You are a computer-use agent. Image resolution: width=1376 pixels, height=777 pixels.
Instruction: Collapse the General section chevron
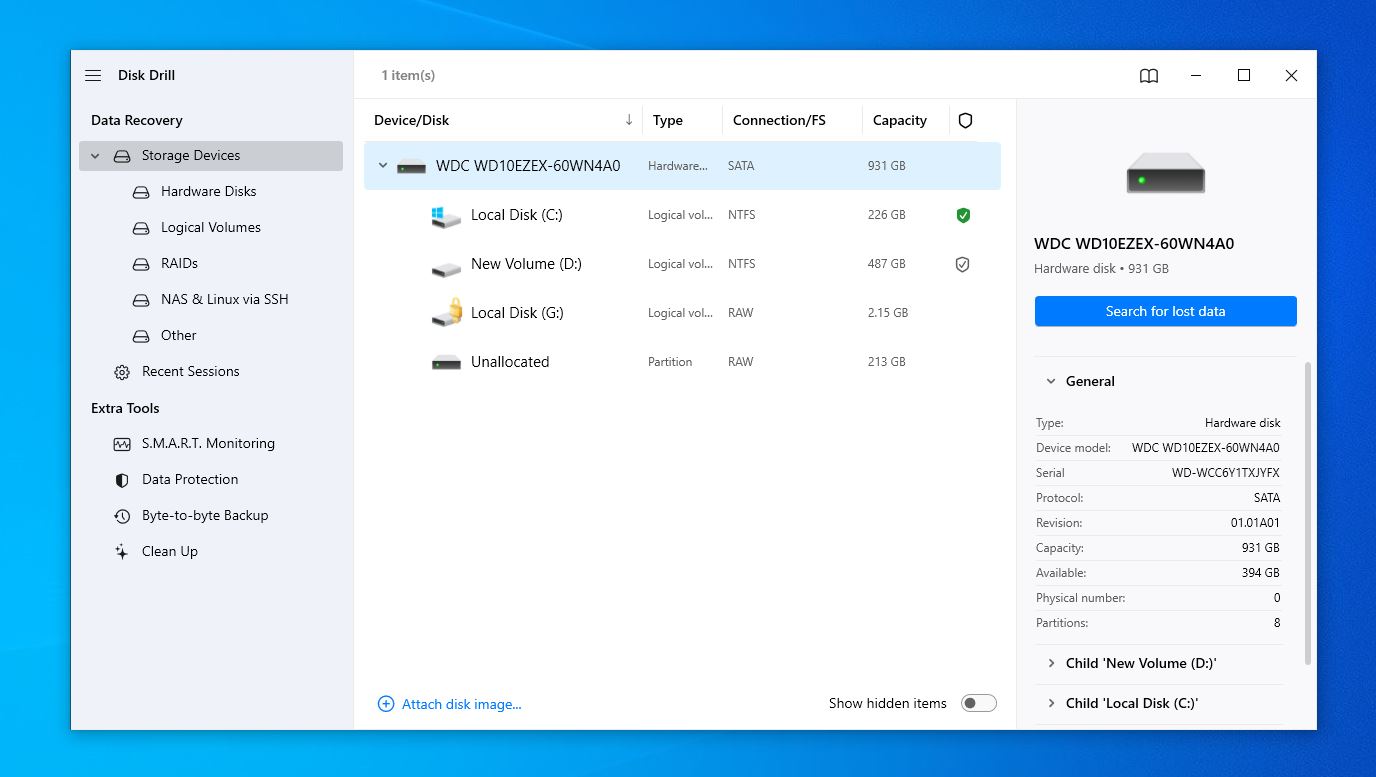point(1051,381)
